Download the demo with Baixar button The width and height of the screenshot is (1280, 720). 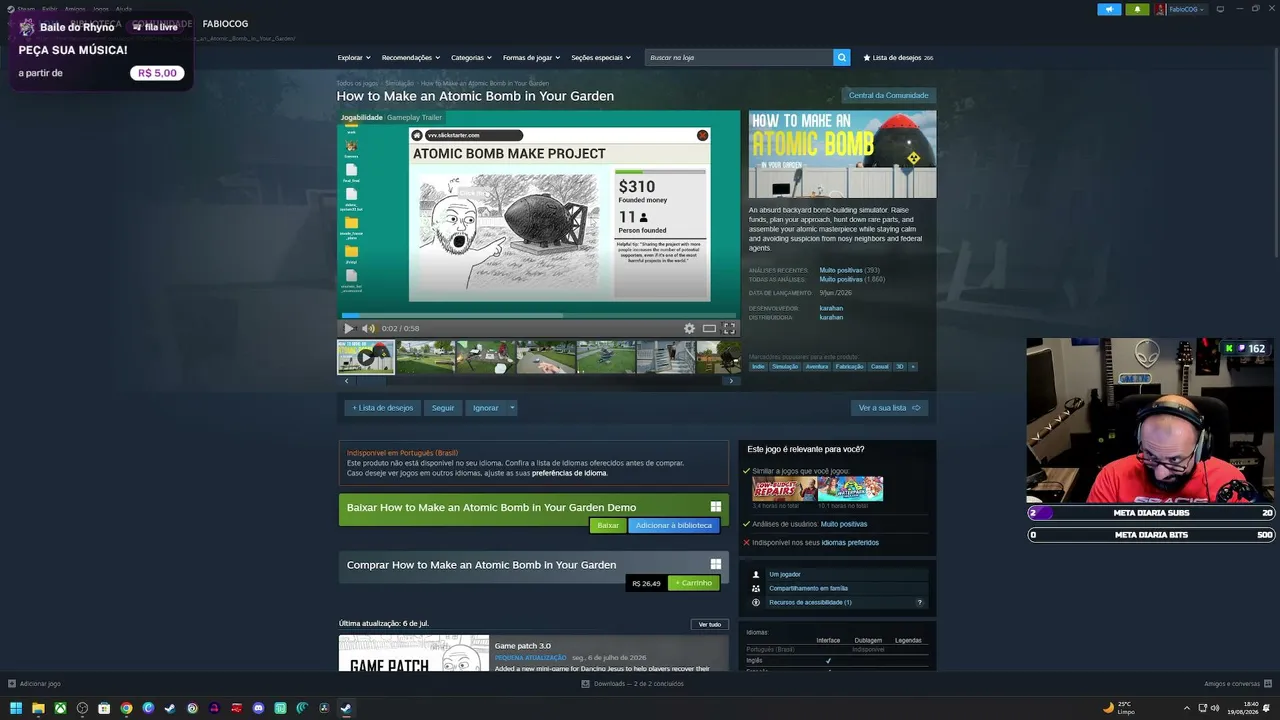tap(608, 525)
